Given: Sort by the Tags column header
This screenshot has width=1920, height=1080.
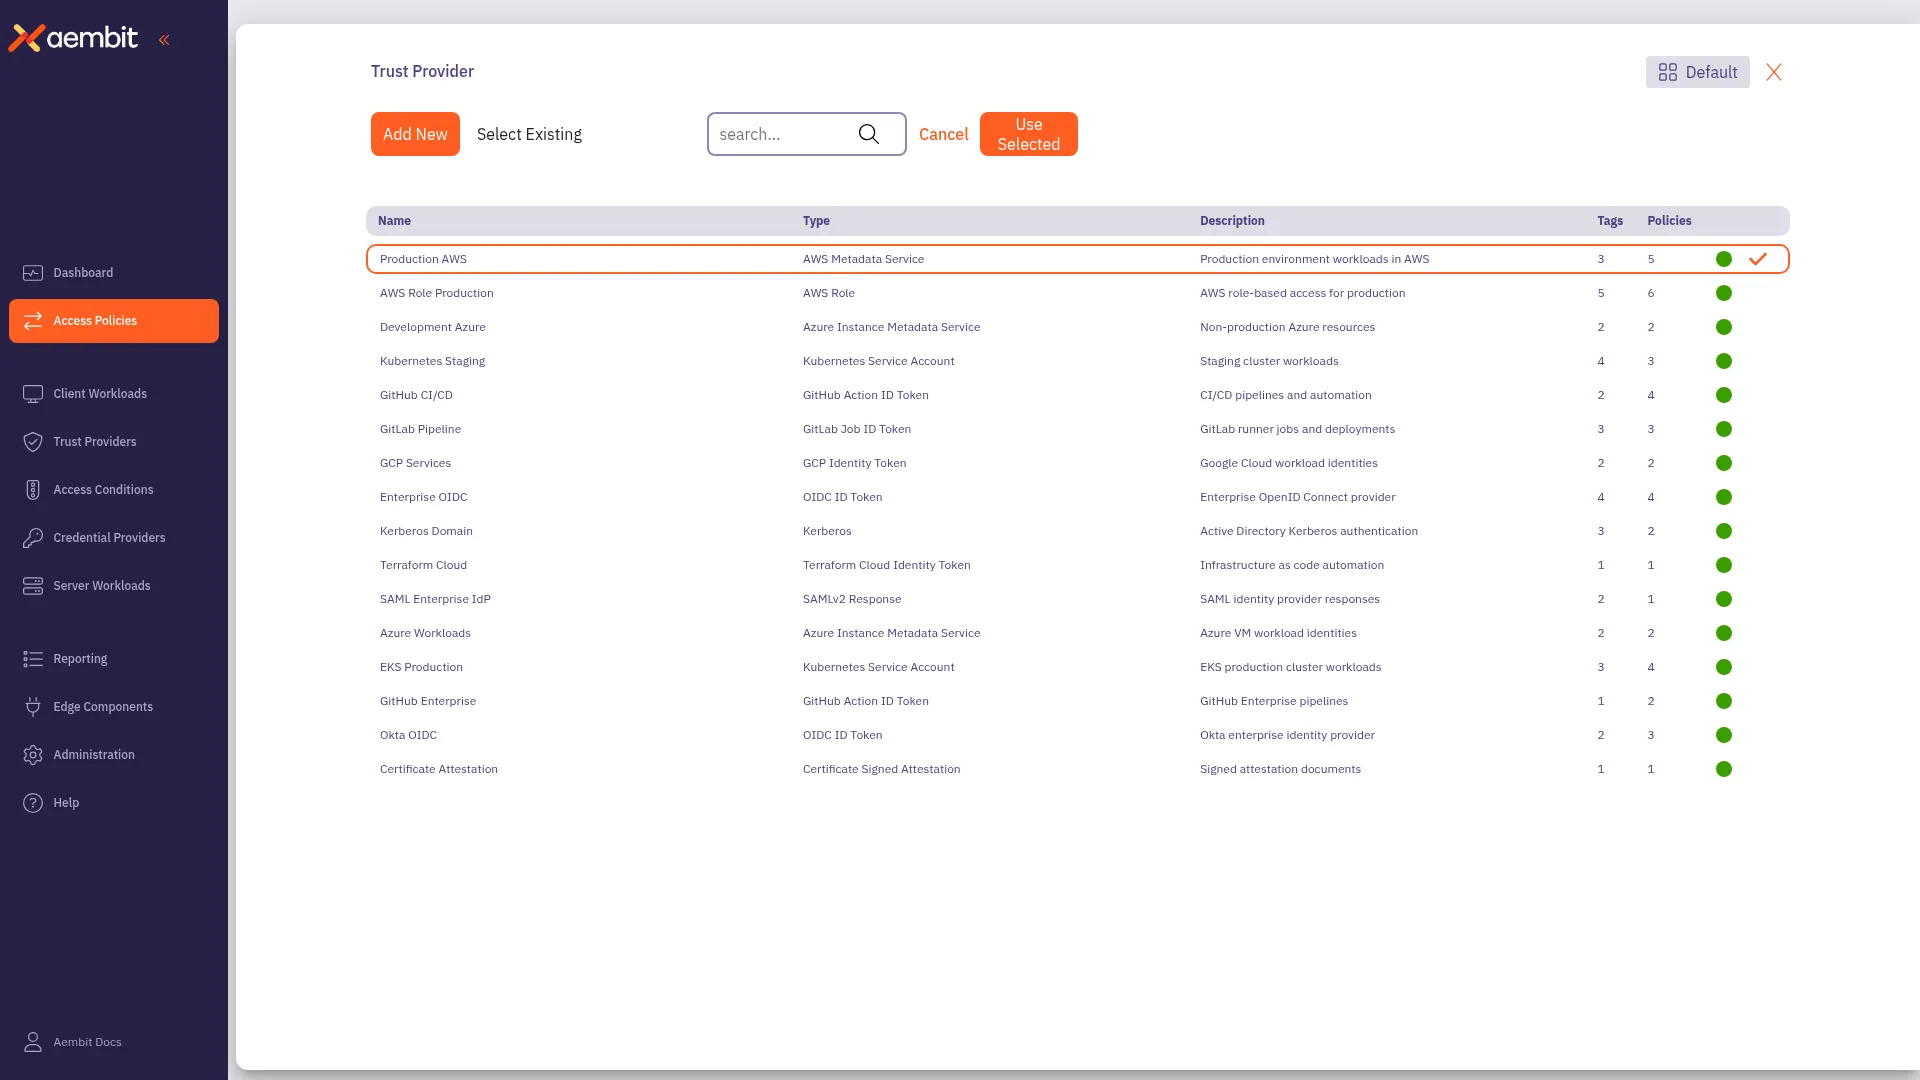Looking at the screenshot, I should tap(1610, 221).
